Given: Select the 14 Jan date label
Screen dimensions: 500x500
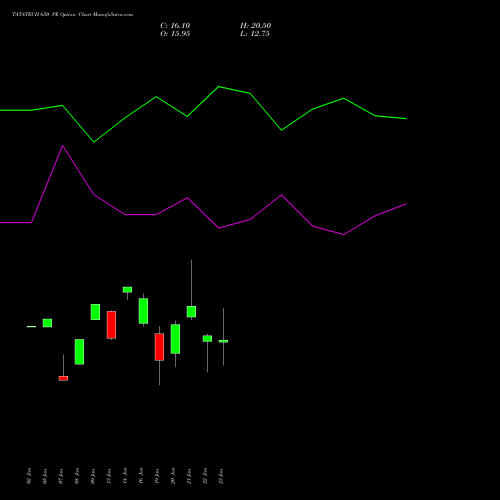Looking at the screenshot, I should [125, 476].
